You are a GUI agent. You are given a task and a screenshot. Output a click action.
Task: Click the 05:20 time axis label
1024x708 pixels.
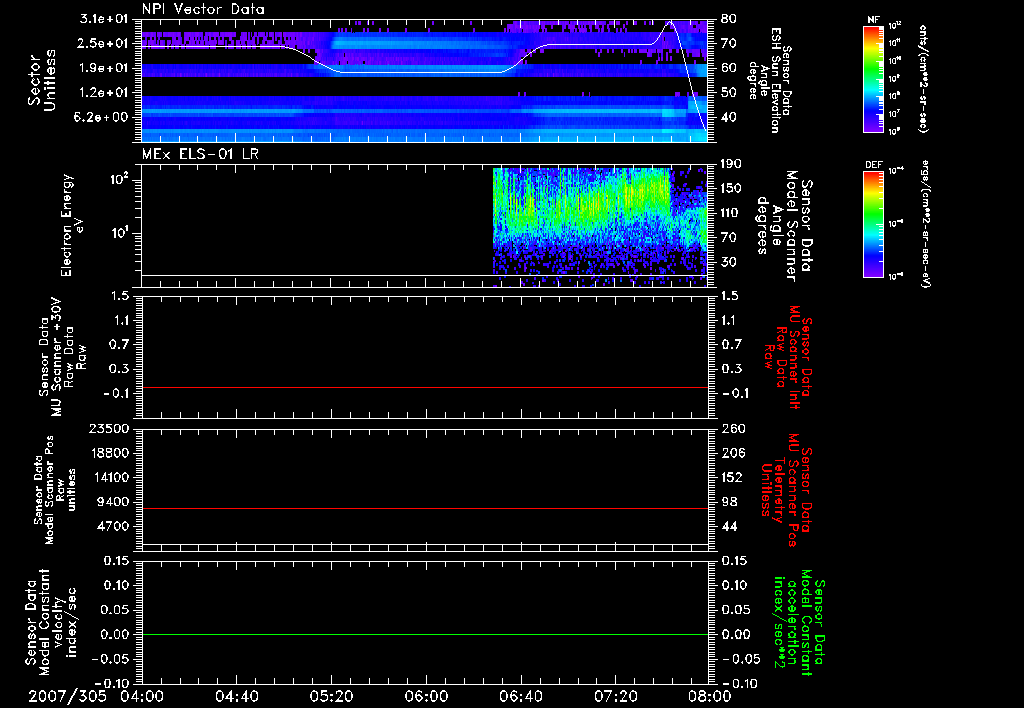point(331,695)
